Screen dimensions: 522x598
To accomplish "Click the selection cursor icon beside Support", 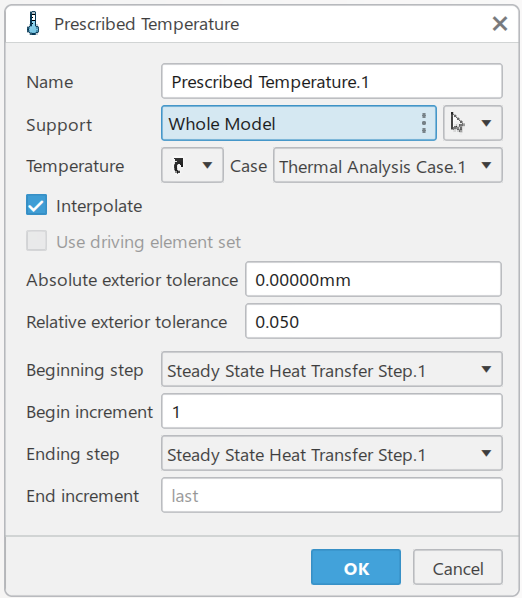I will (457, 123).
